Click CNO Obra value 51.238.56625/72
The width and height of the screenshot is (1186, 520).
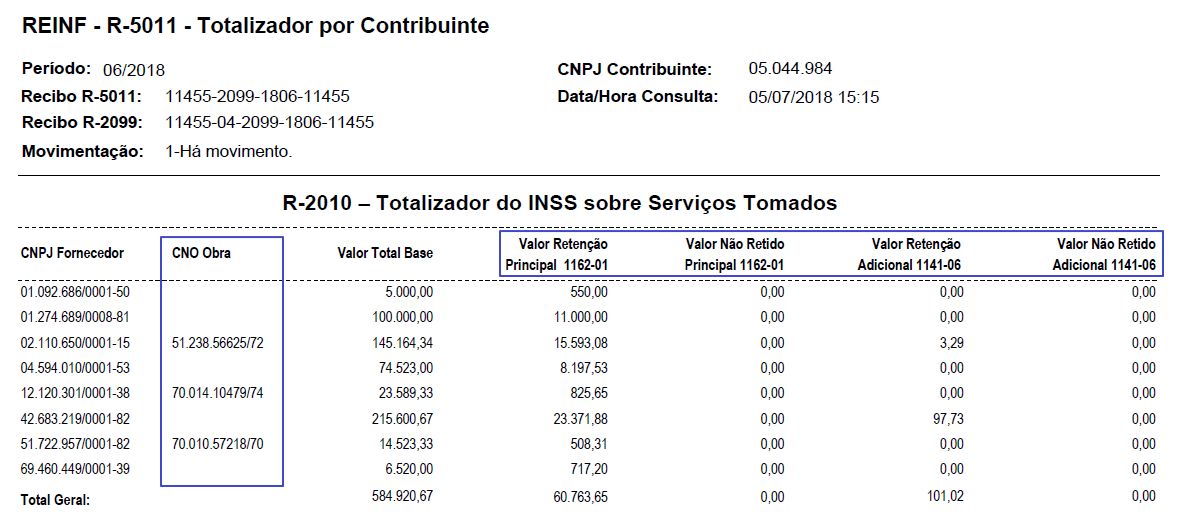[218, 343]
